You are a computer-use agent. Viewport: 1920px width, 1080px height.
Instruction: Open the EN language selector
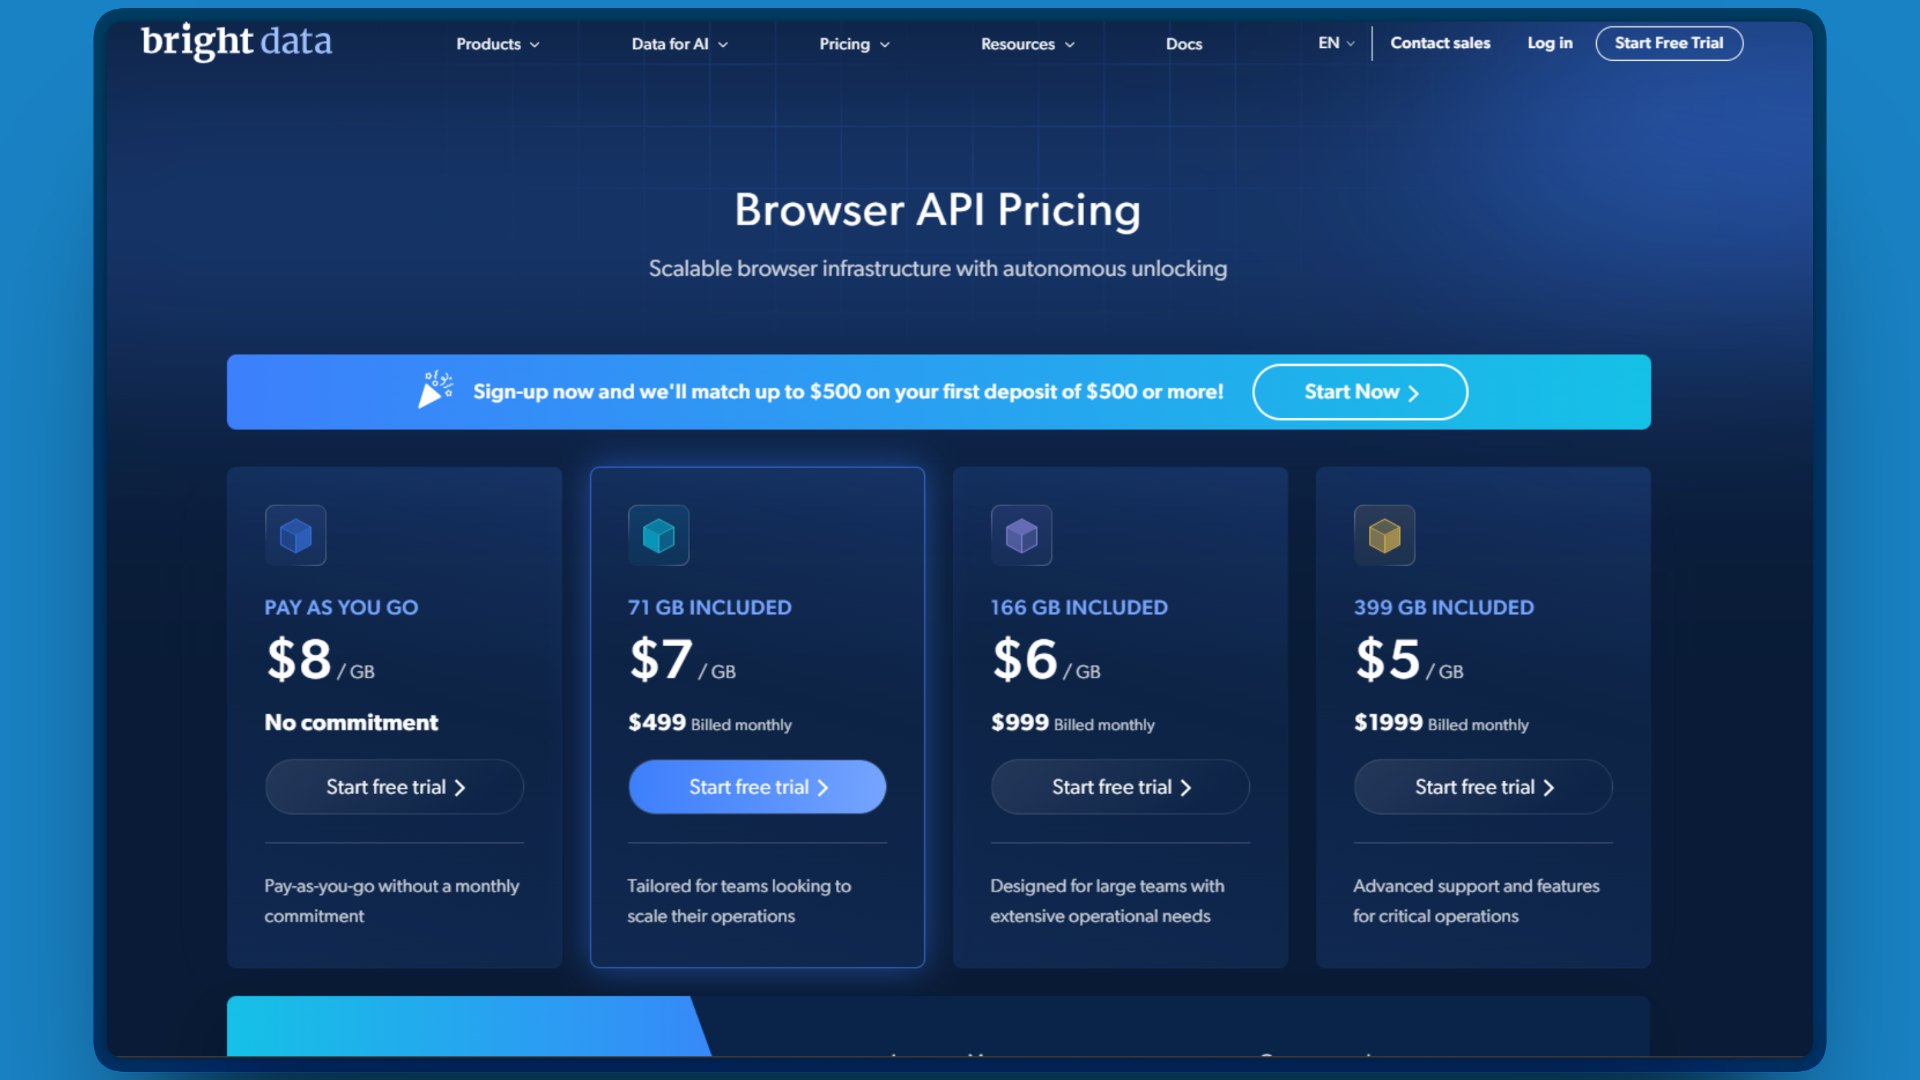[x=1334, y=43]
